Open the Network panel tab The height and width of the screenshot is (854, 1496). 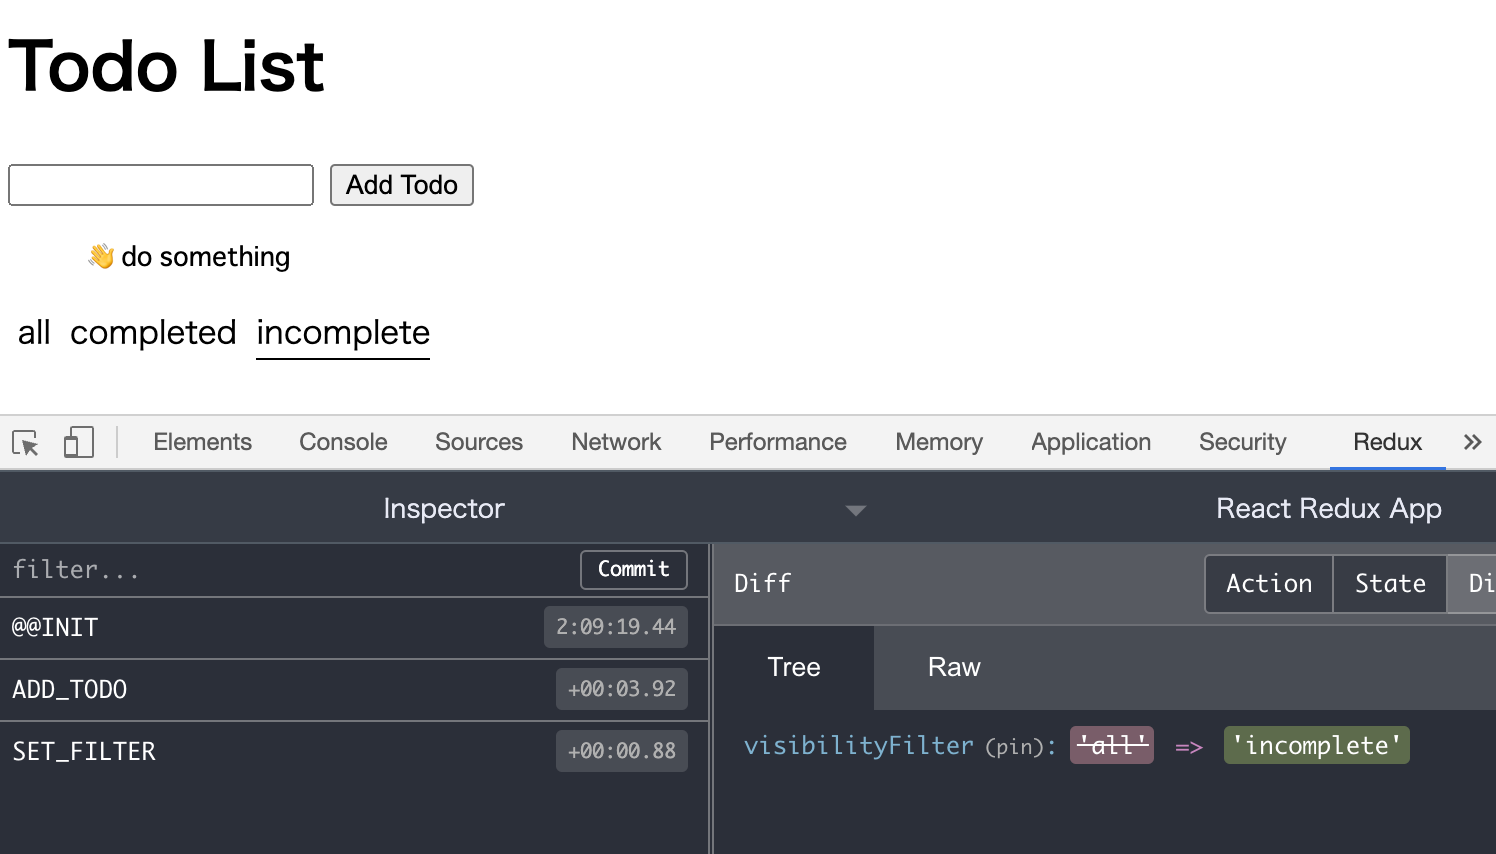(616, 442)
